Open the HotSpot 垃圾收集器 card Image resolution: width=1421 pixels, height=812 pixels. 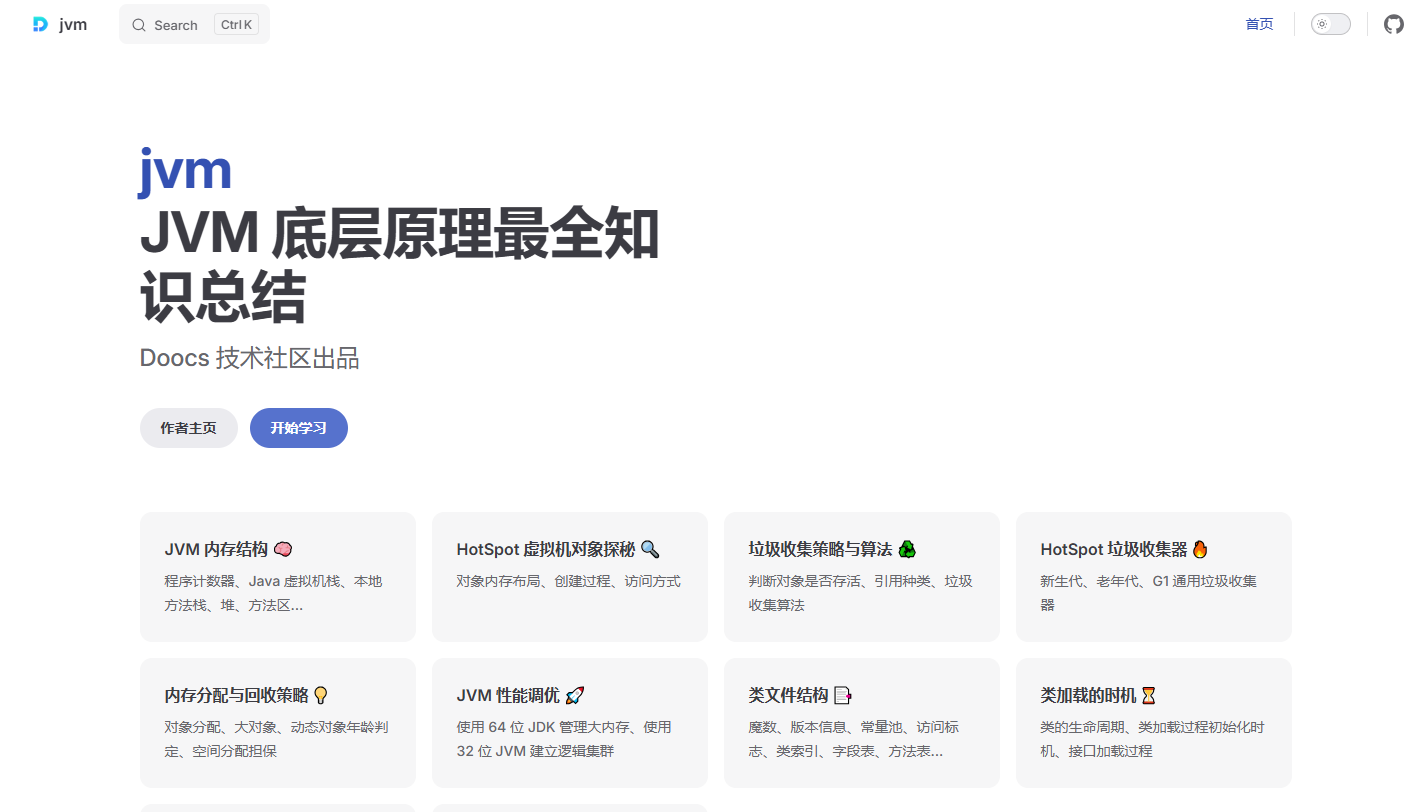(1154, 577)
